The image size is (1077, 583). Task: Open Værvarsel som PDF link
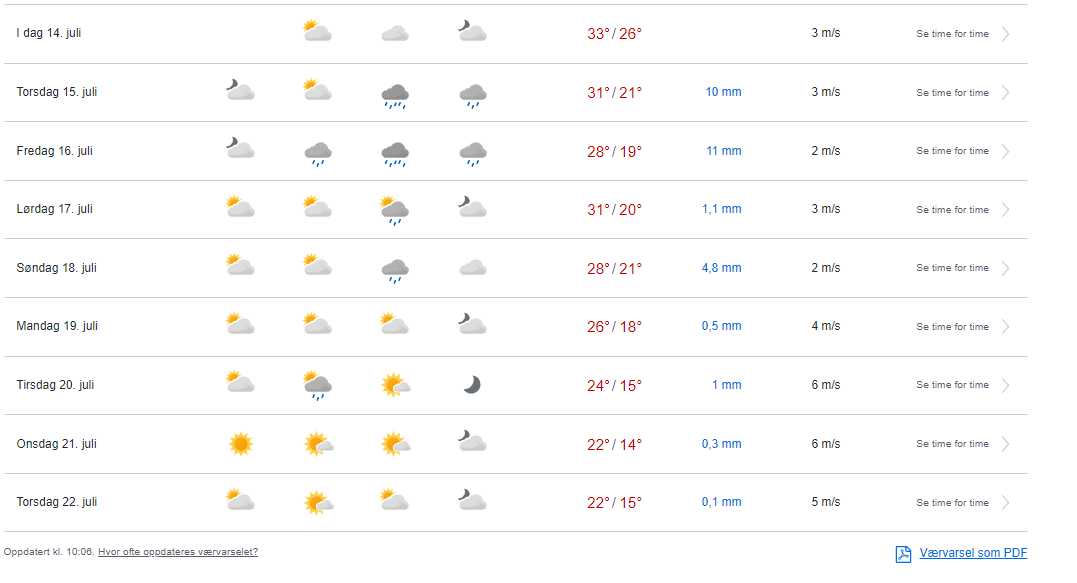[x=973, y=553]
